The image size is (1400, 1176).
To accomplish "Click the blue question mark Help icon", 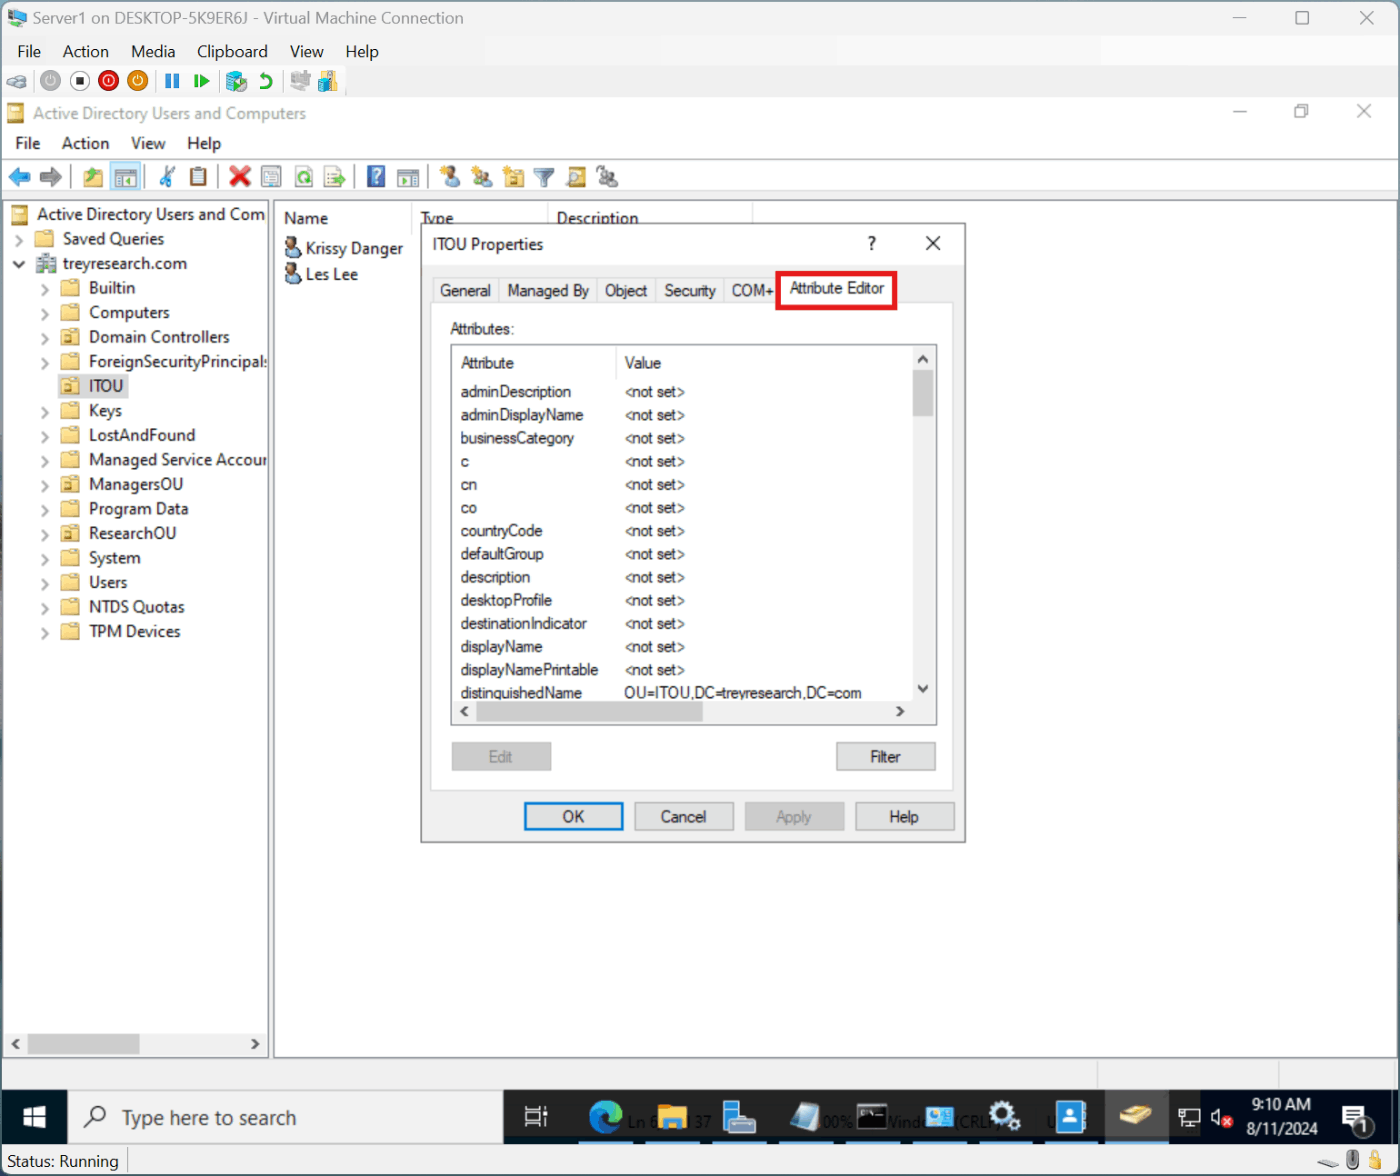I will (x=376, y=177).
